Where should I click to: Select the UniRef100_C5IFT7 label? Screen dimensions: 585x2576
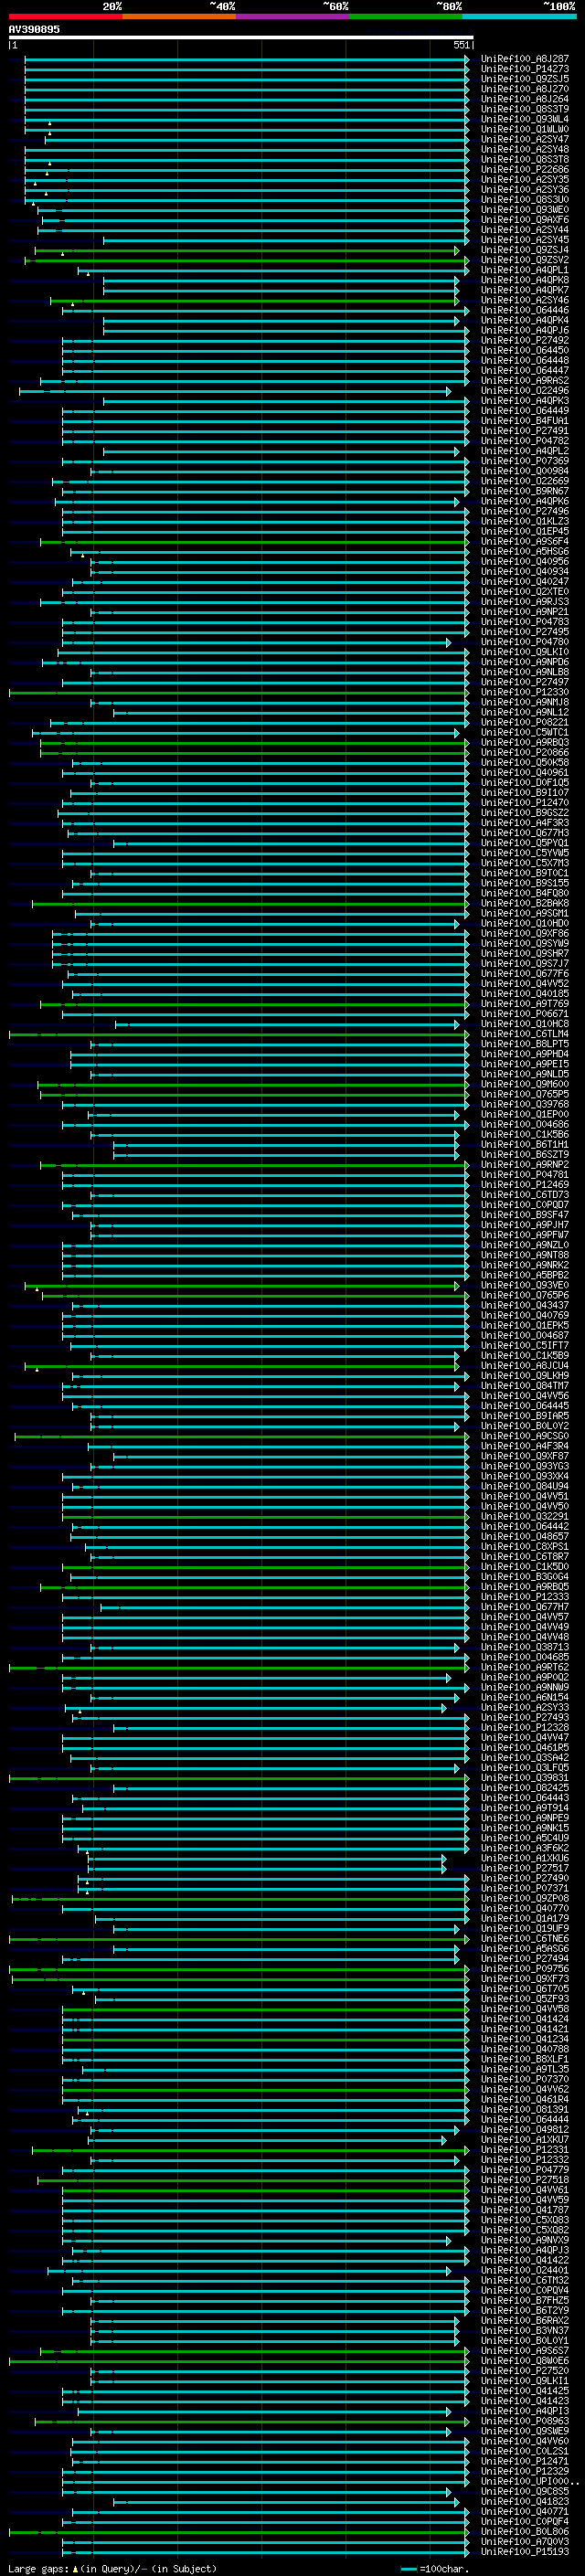click(525, 1346)
